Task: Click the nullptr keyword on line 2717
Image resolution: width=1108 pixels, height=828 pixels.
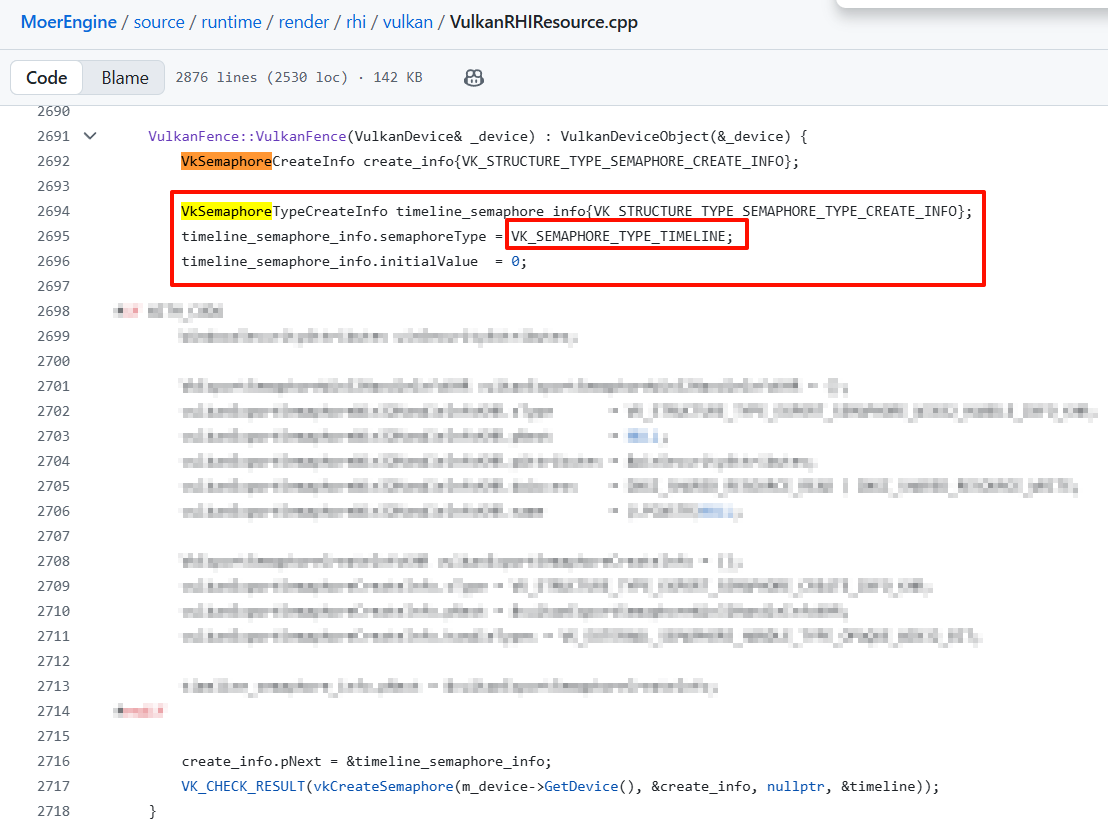Action: tap(797, 786)
